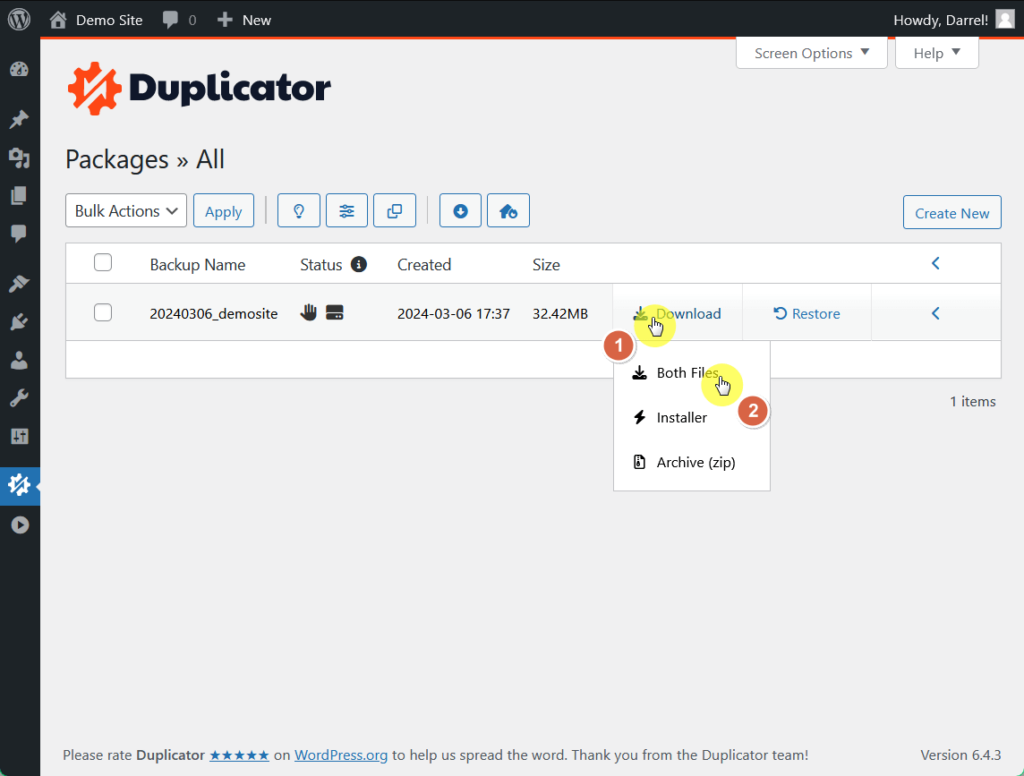Select Installer from download menu
Screen dimensions: 1024x776
point(692,417)
